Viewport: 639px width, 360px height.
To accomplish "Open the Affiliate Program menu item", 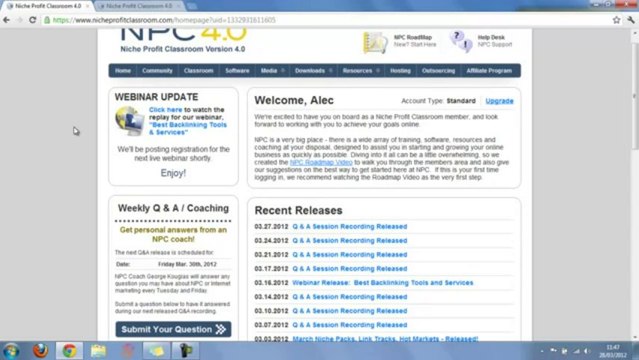I will click(489, 71).
